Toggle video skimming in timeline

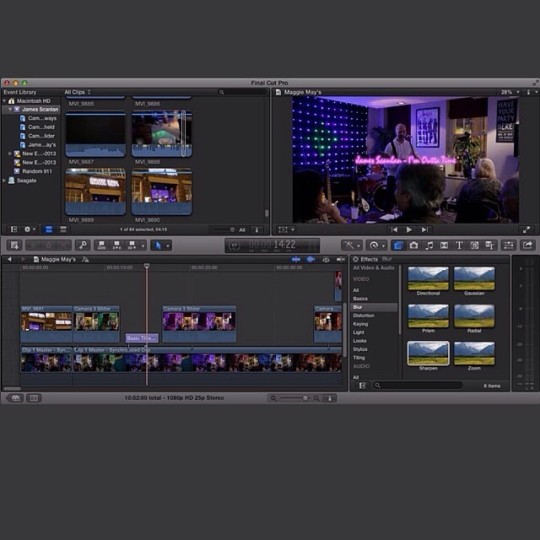(x=296, y=259)
